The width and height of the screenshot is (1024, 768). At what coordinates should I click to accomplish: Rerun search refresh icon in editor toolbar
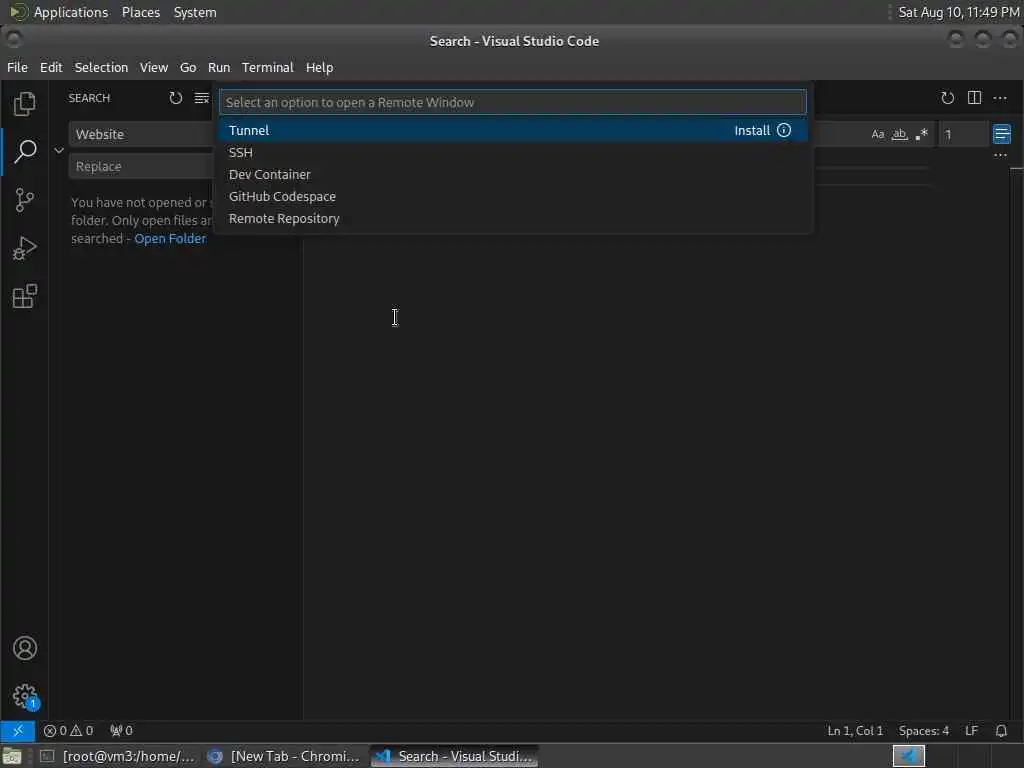(947, 98)
